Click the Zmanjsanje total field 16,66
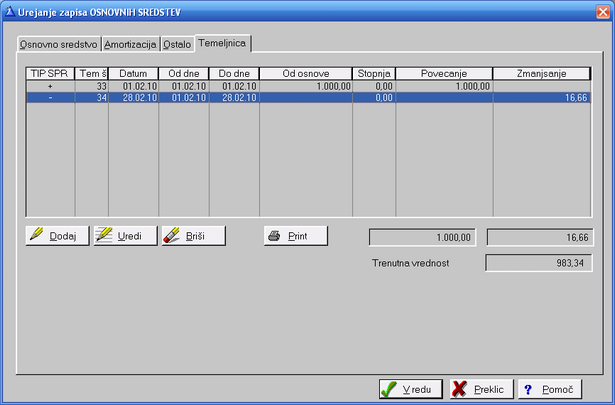Image resolution: width=615 pixels, height=405 pixels. tap(540, 237)
